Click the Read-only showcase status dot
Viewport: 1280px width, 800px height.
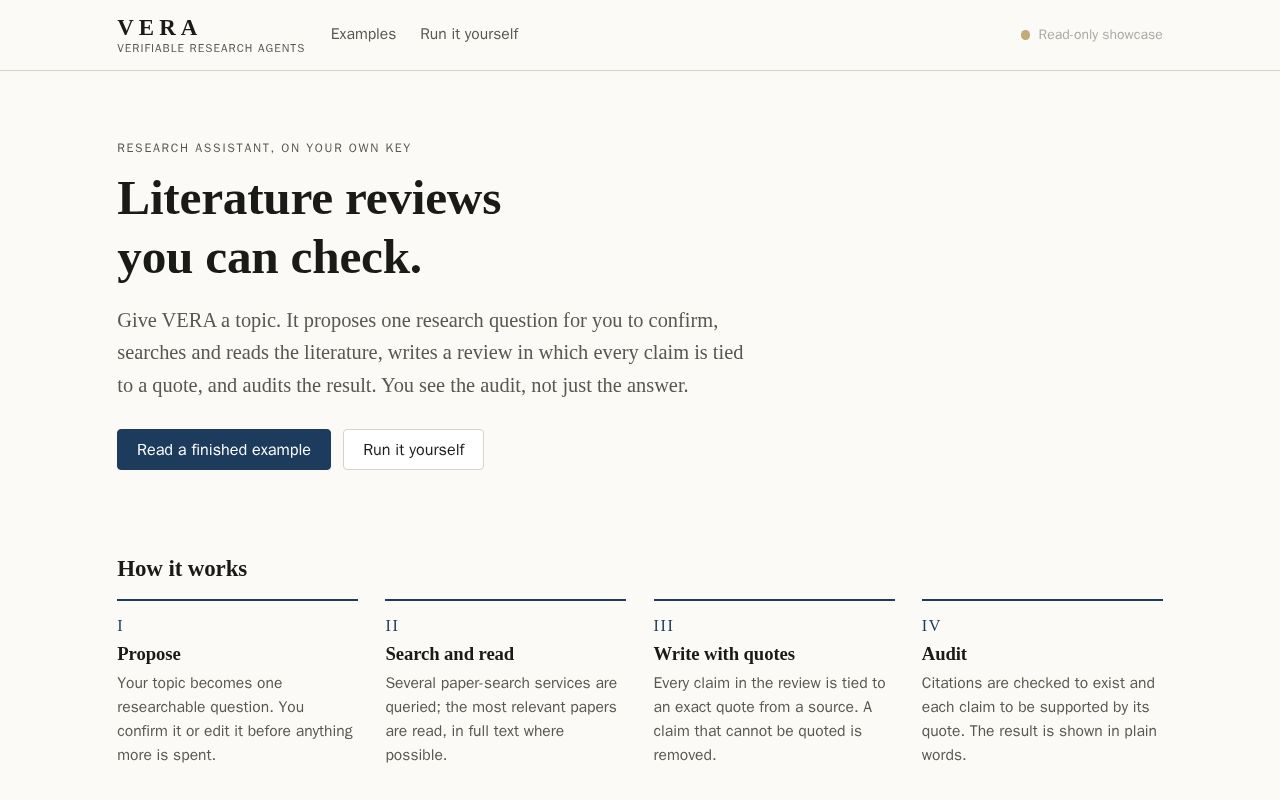click(x=1025, y=35)
